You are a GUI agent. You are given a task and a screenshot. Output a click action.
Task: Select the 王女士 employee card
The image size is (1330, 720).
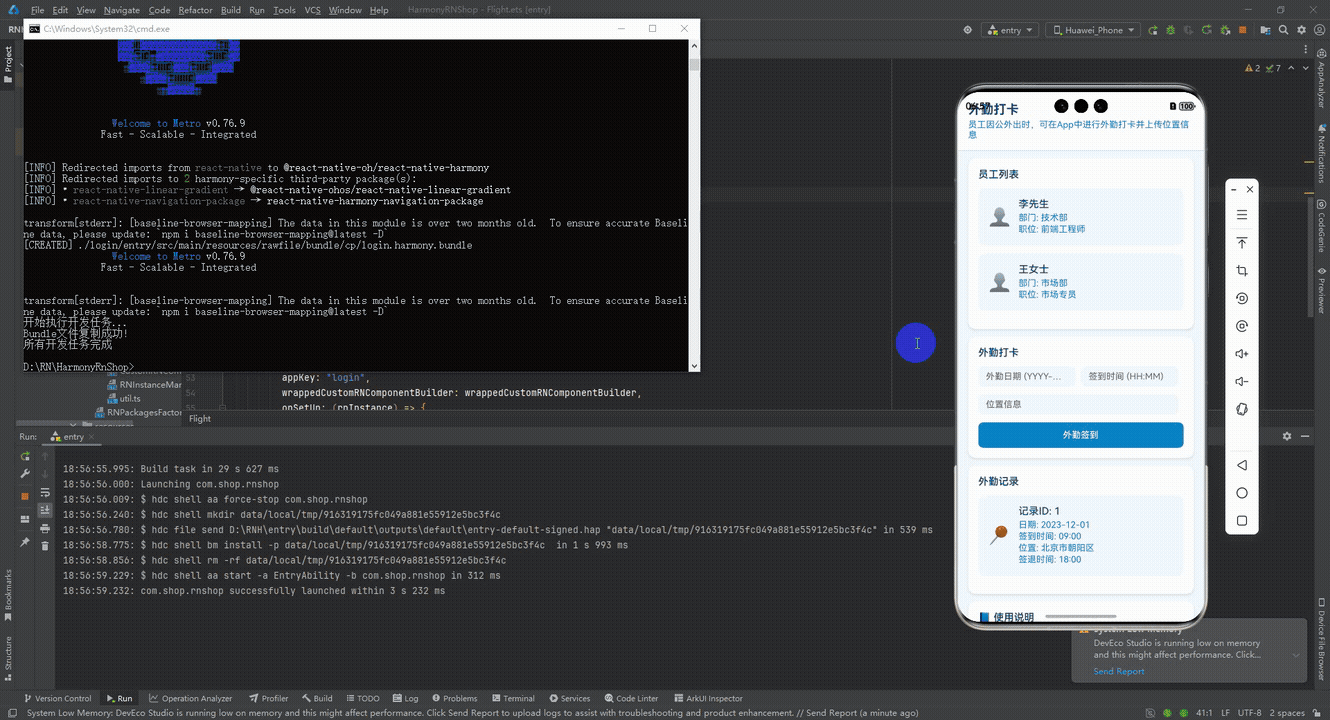(x=1080, y=281)
